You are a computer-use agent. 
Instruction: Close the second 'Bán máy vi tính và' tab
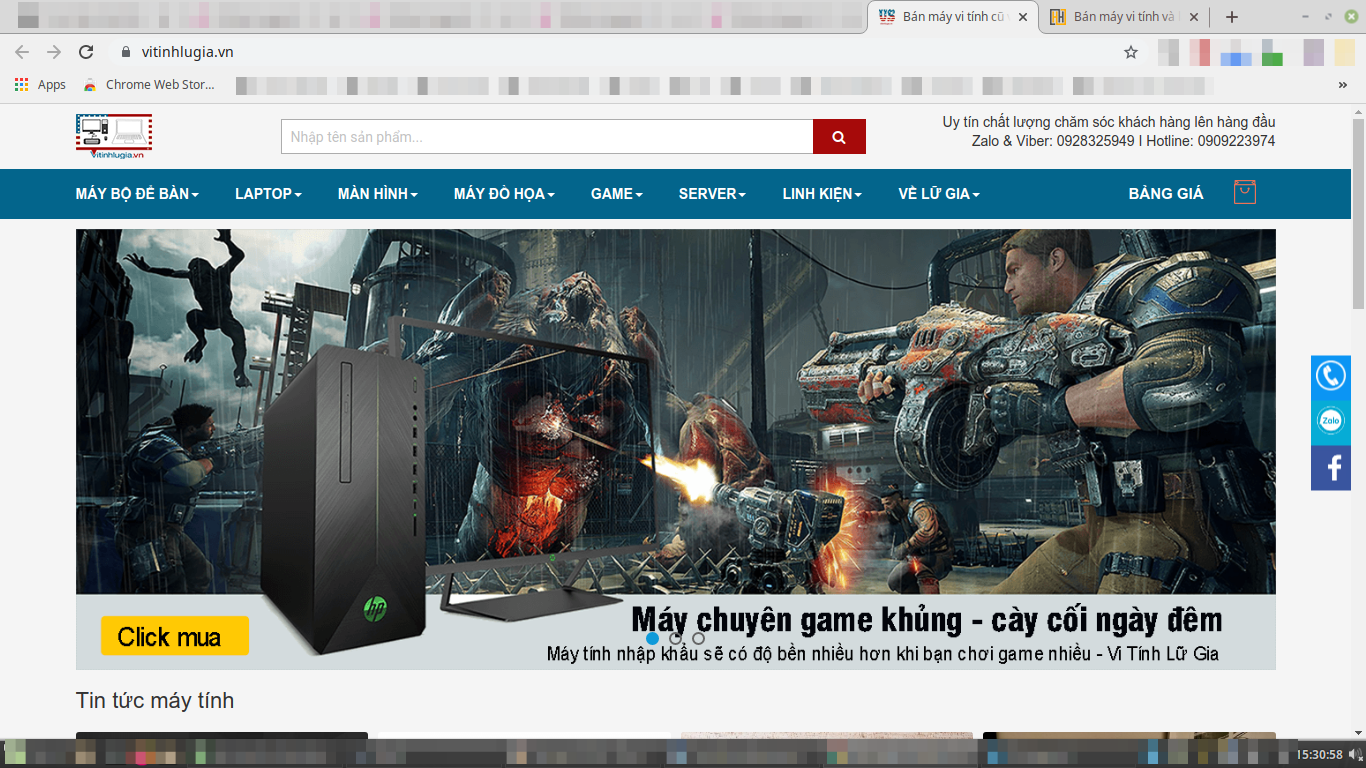1194,17
